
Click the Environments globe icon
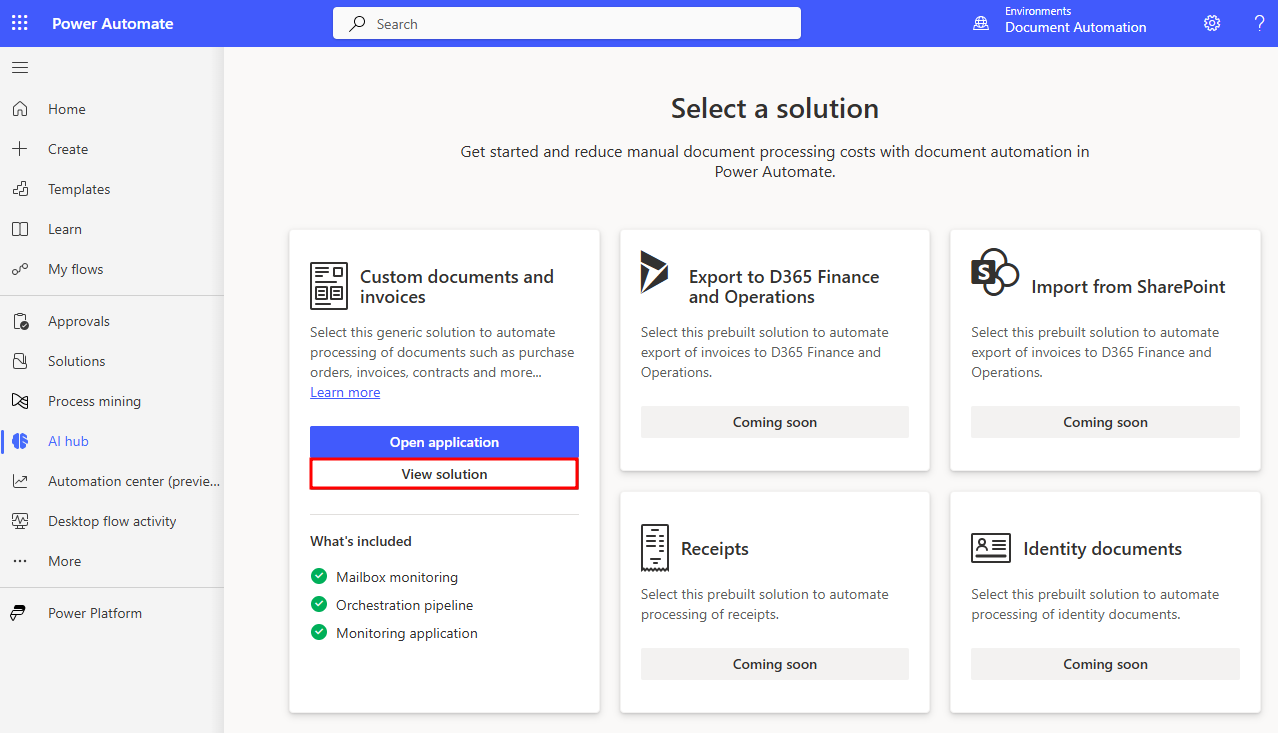pos(981,23)
